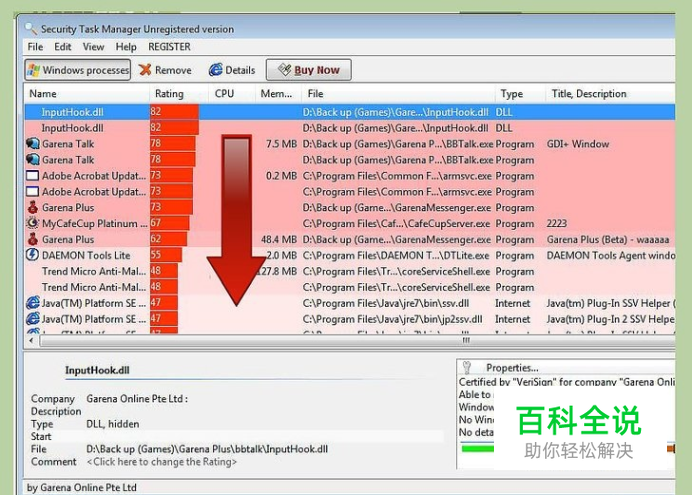Image resolution: width=692 pixels, height=495 pixels.
Task: Click Garena Plus icon rated 62
Action: 33,239
